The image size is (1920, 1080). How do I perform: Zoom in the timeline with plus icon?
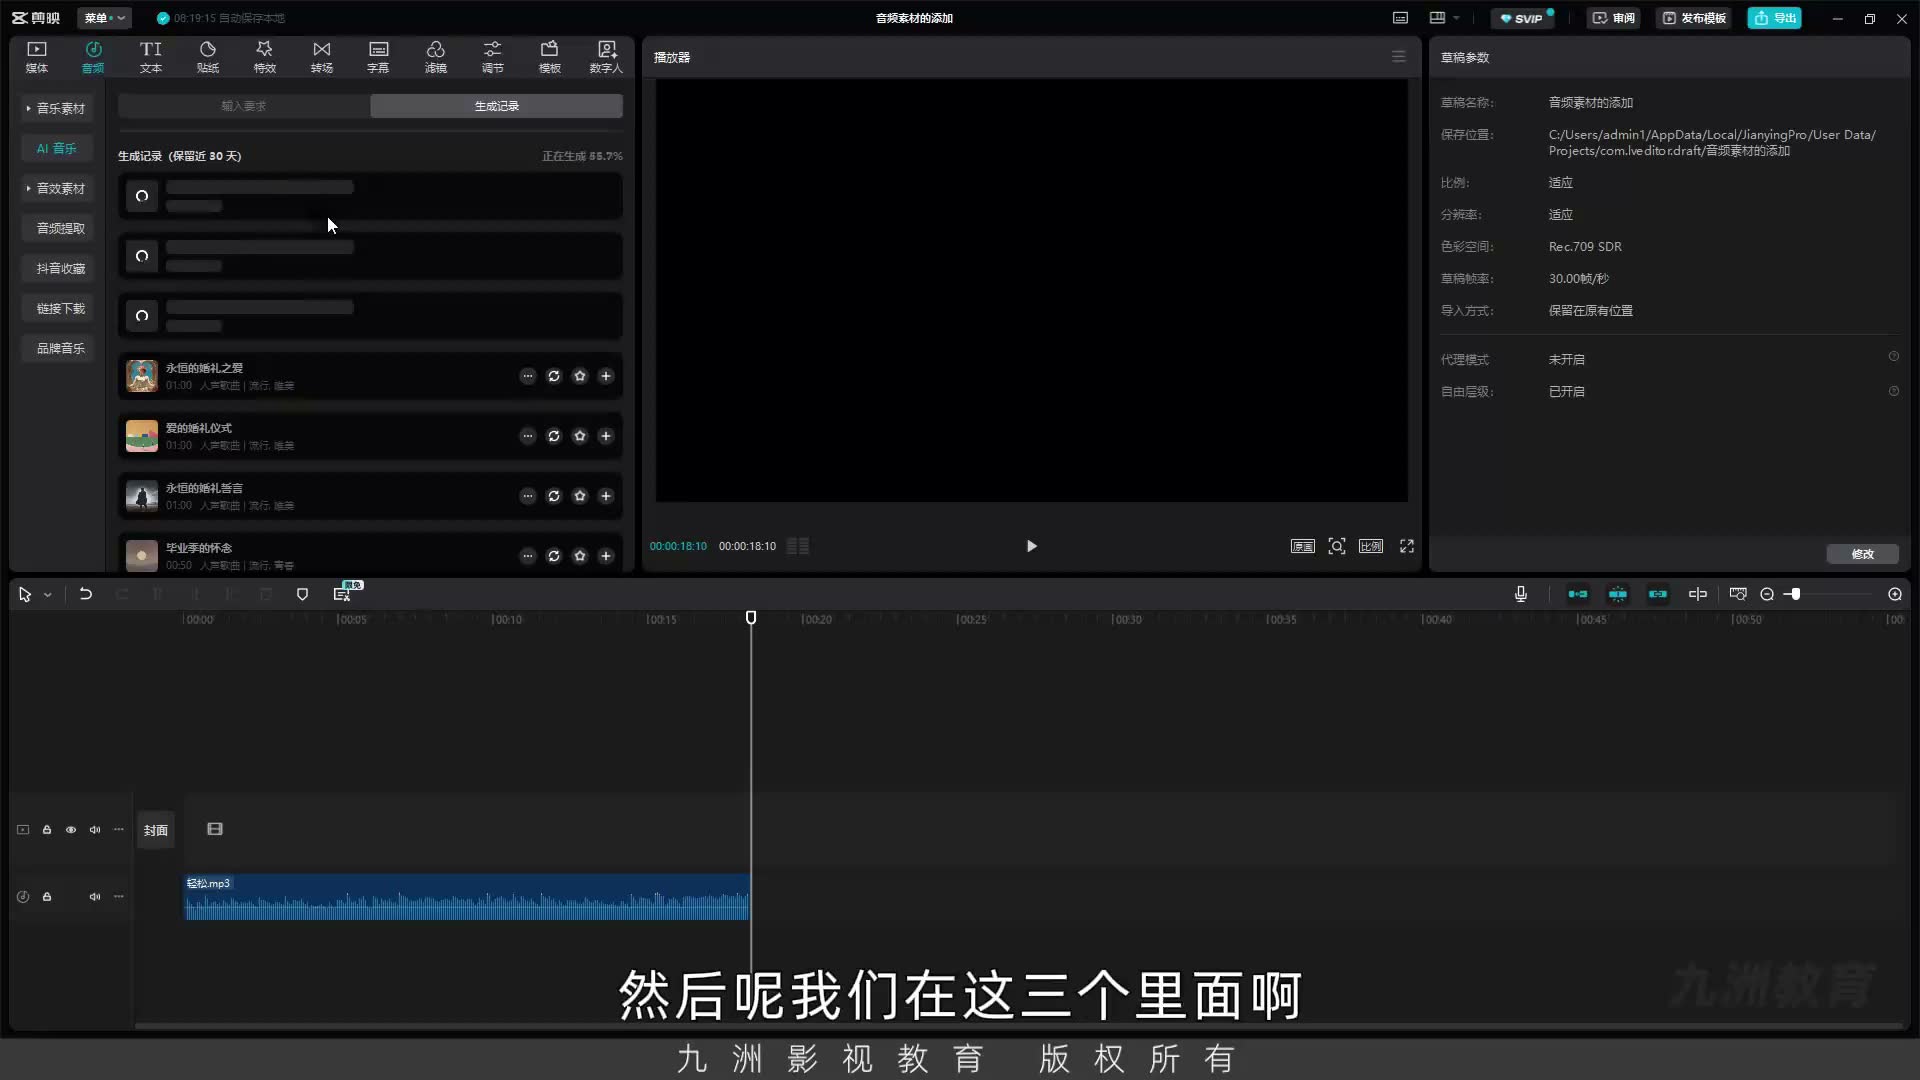1895,594
